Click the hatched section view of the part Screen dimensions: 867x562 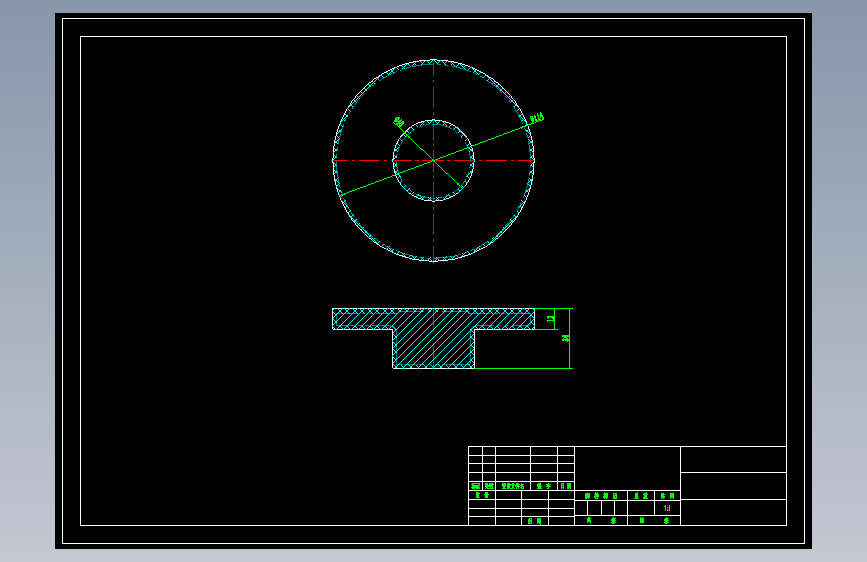(433, 338)
